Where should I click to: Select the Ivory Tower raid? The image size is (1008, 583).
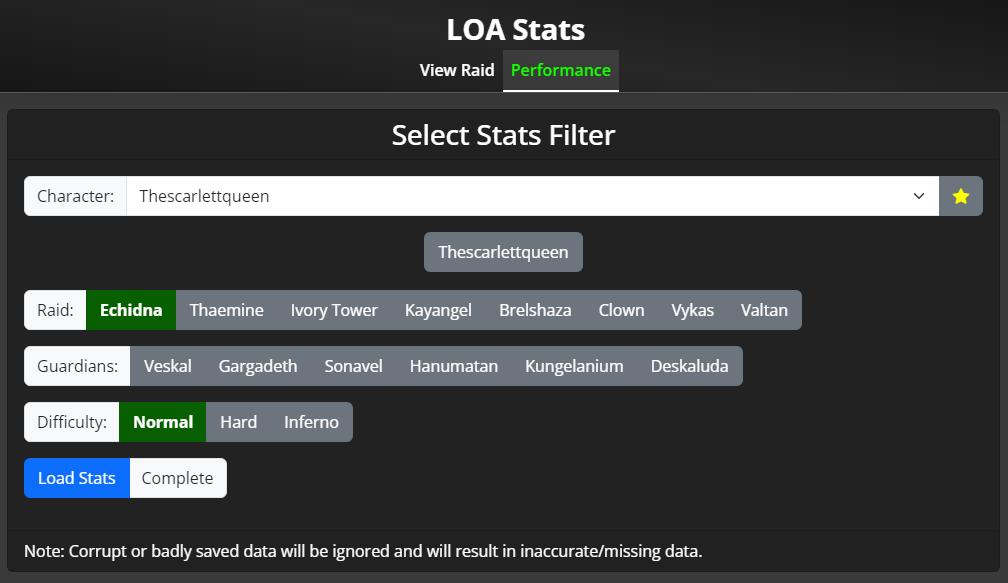pyautogui.click(x=334, y=310)
